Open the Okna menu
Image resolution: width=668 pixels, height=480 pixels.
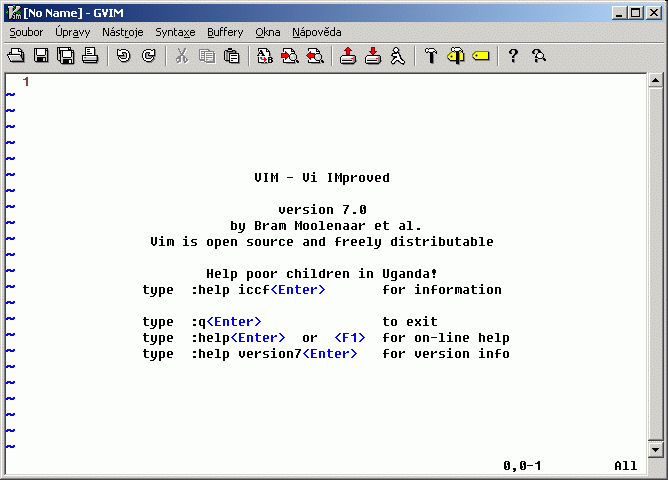pyautogui.click(x=268, y=32)
